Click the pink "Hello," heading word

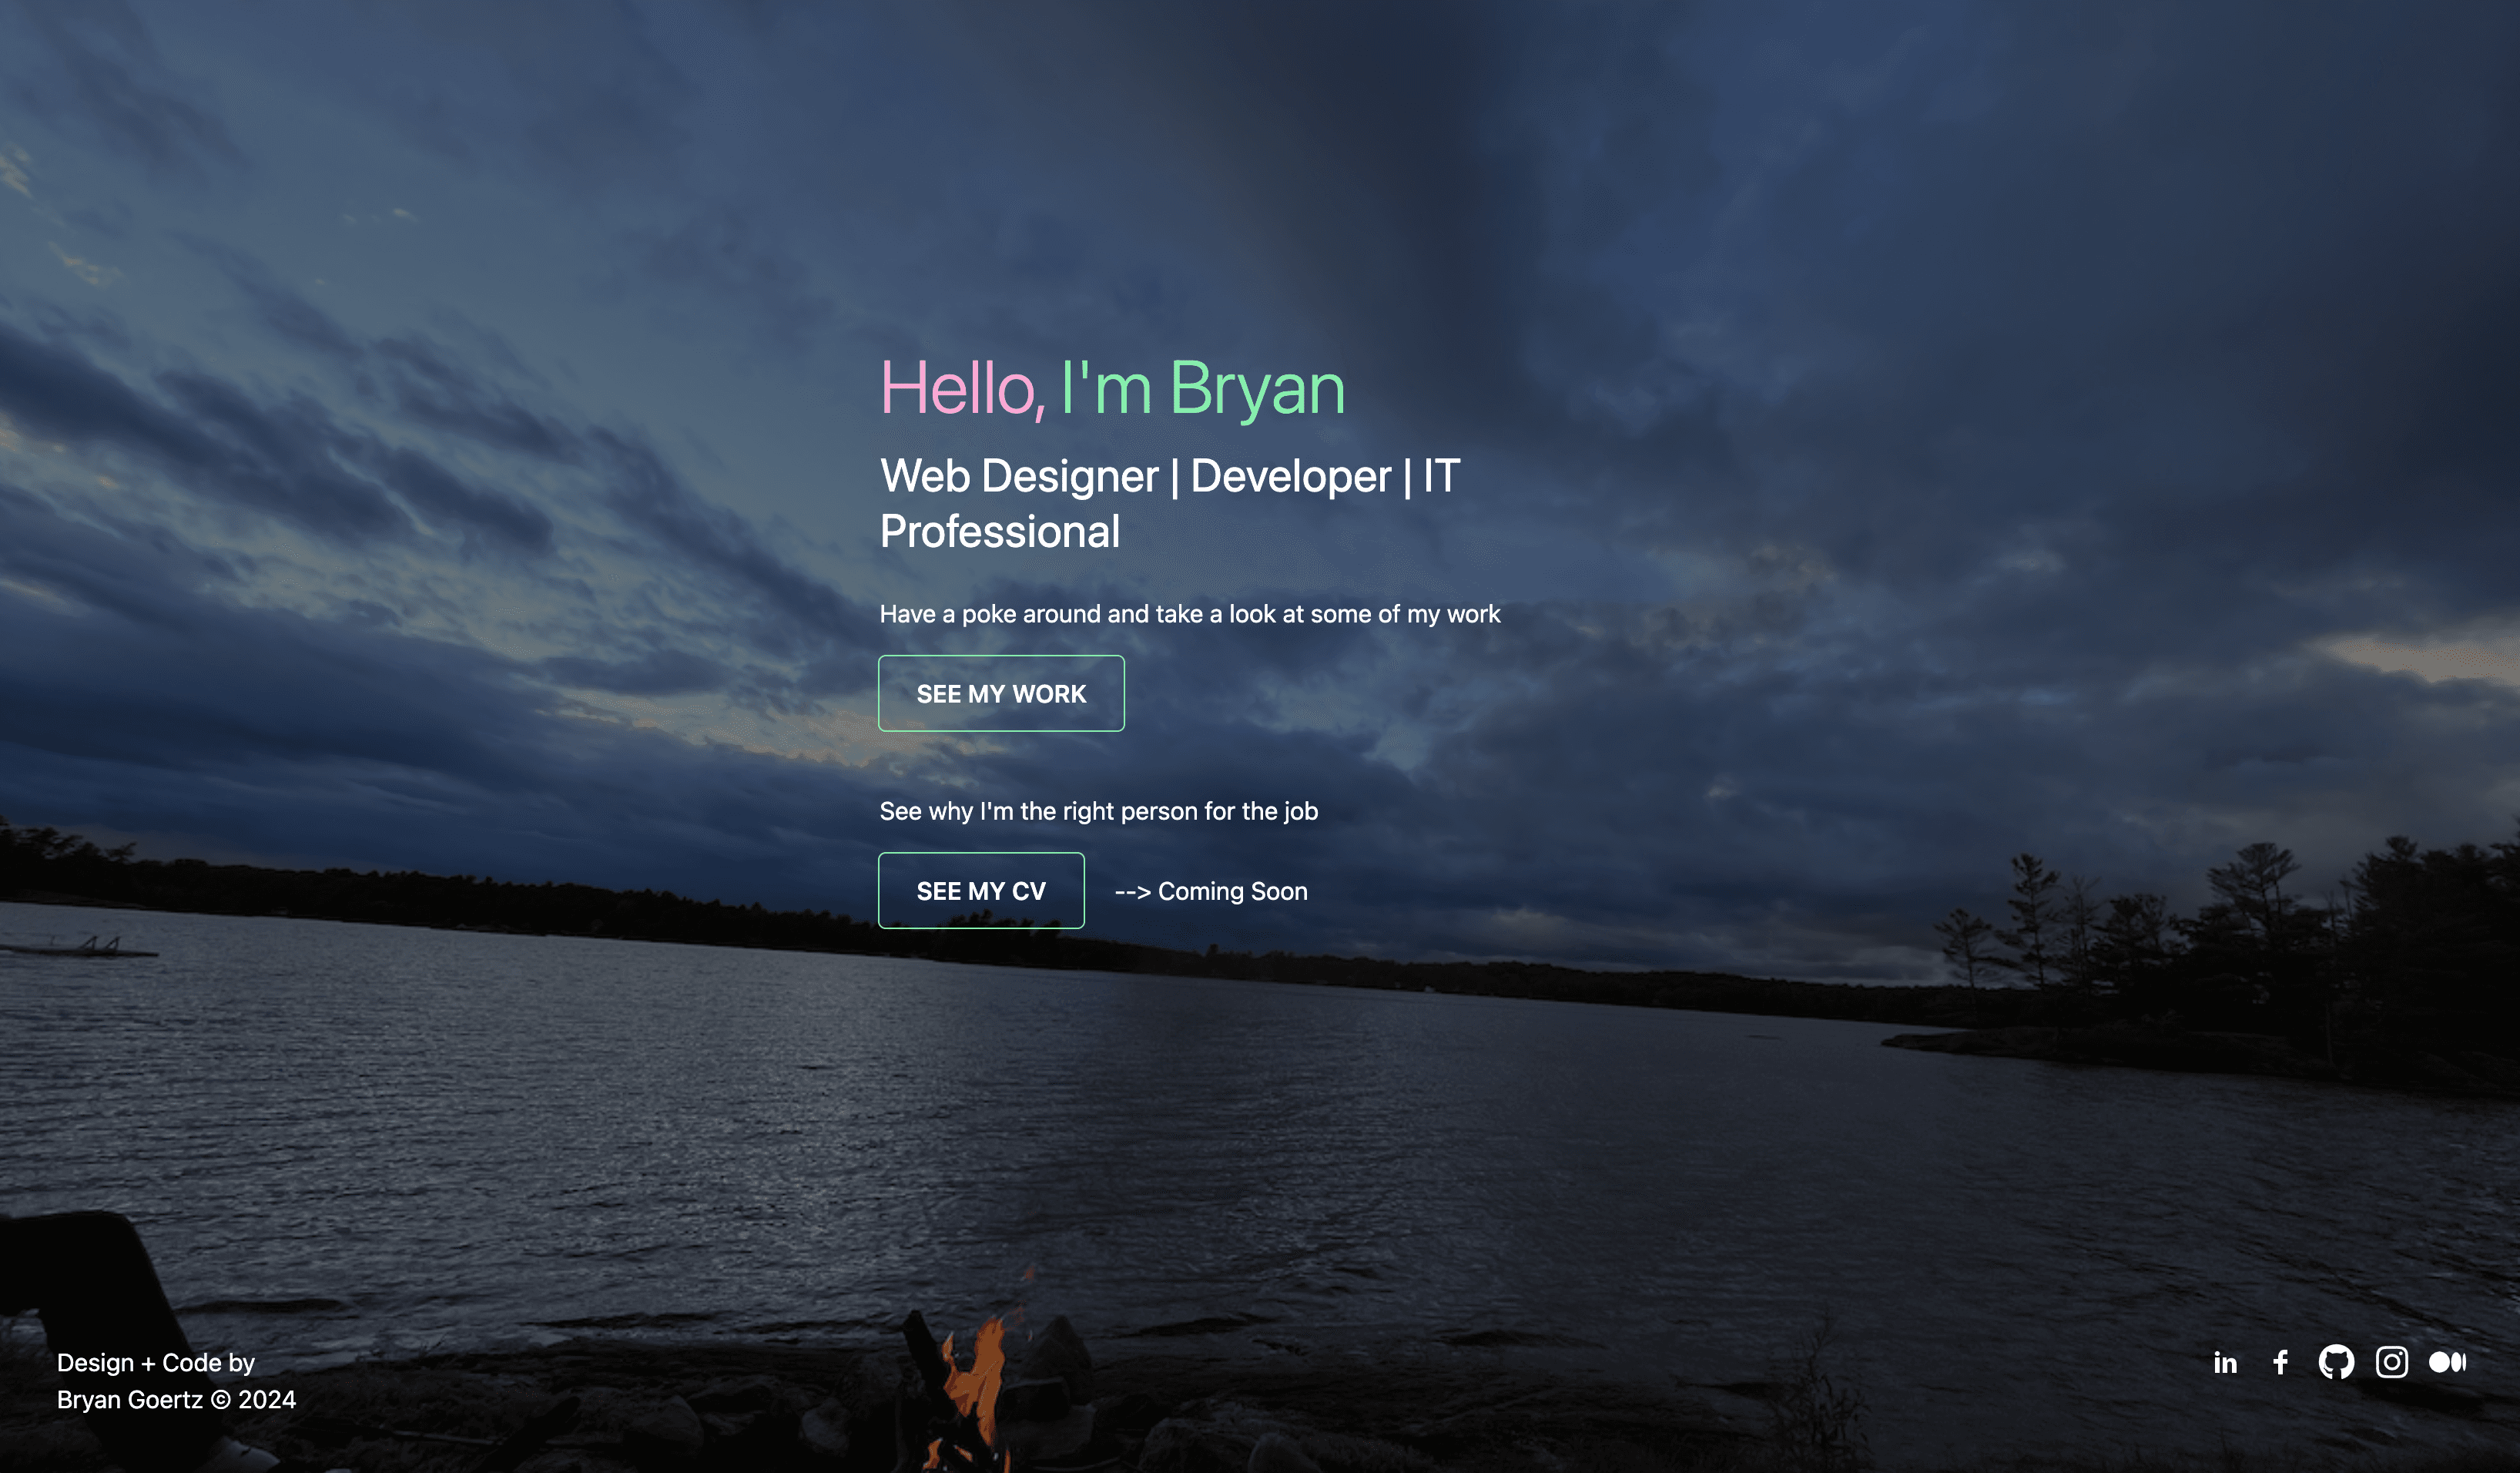coord(962,388)
